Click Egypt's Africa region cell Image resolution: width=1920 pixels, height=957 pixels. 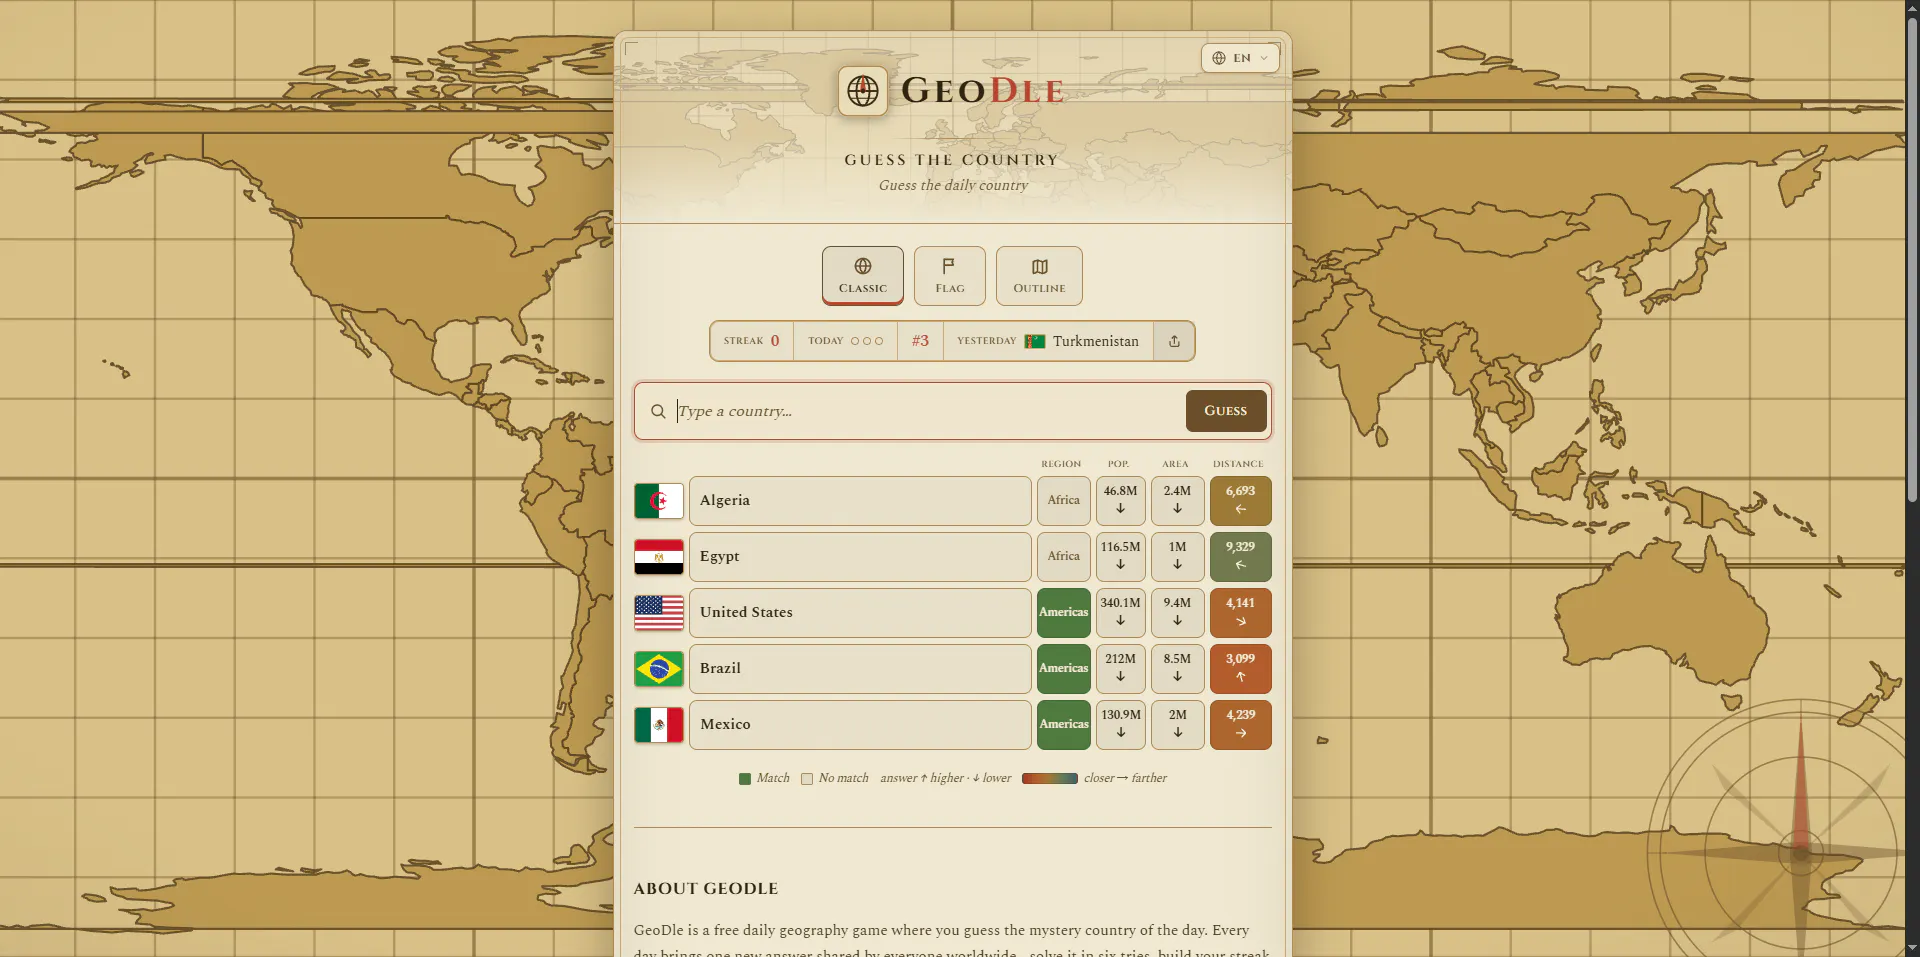pos(1064,557)
